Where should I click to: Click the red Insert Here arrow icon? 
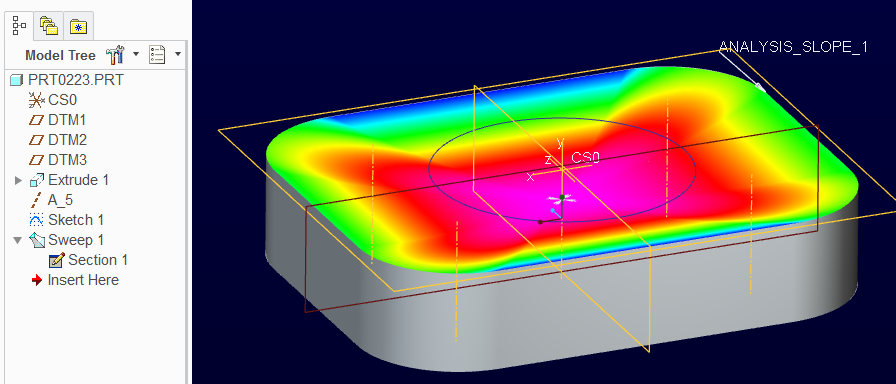(37, 280)
